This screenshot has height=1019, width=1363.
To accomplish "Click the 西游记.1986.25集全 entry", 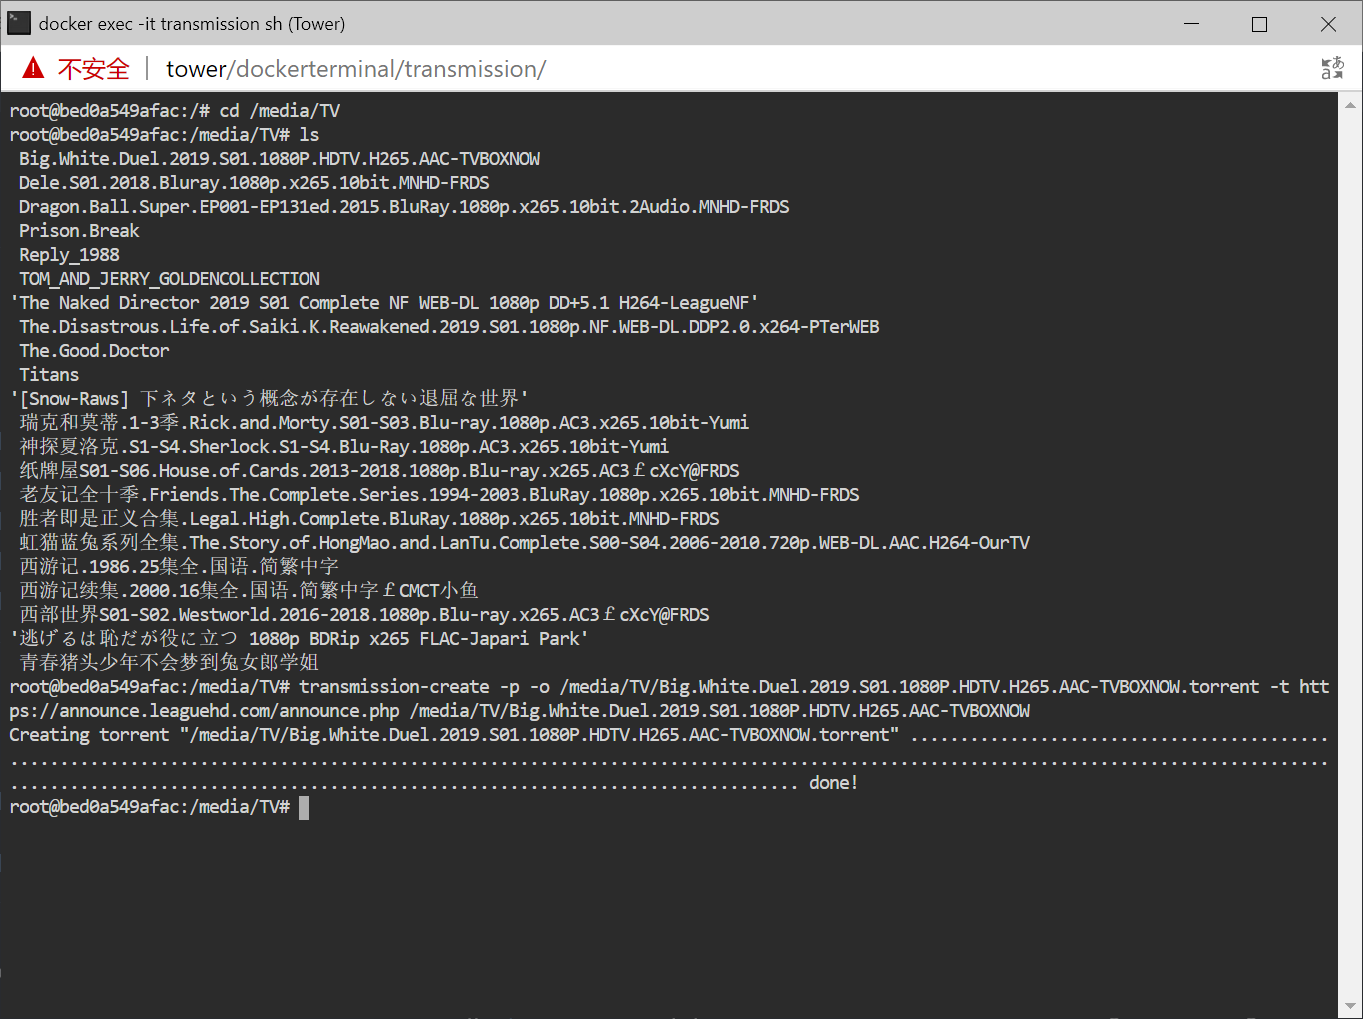I will click(179, 567).
